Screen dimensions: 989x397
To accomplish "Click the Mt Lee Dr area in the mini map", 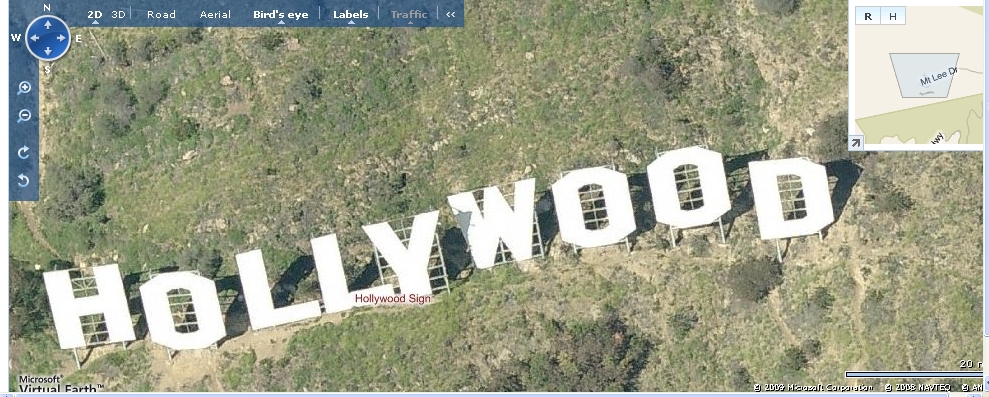I will tap(938, 77).
